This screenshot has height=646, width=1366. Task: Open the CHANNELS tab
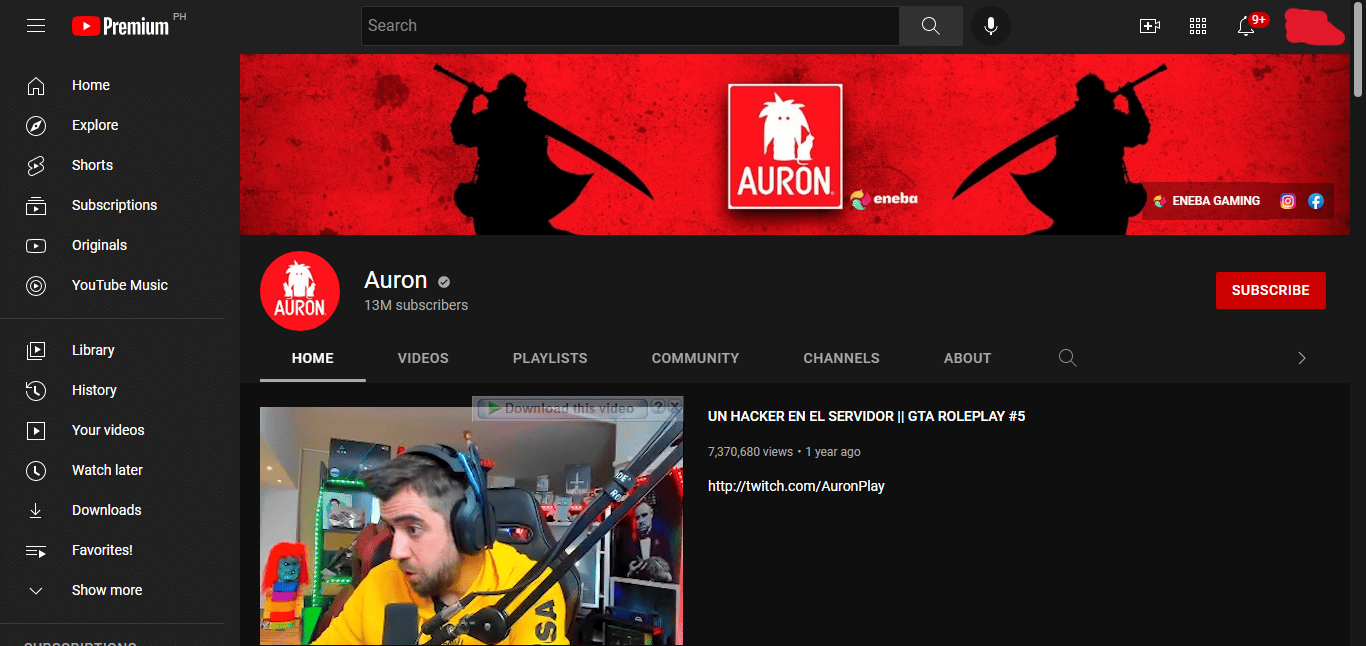point(841,358)
